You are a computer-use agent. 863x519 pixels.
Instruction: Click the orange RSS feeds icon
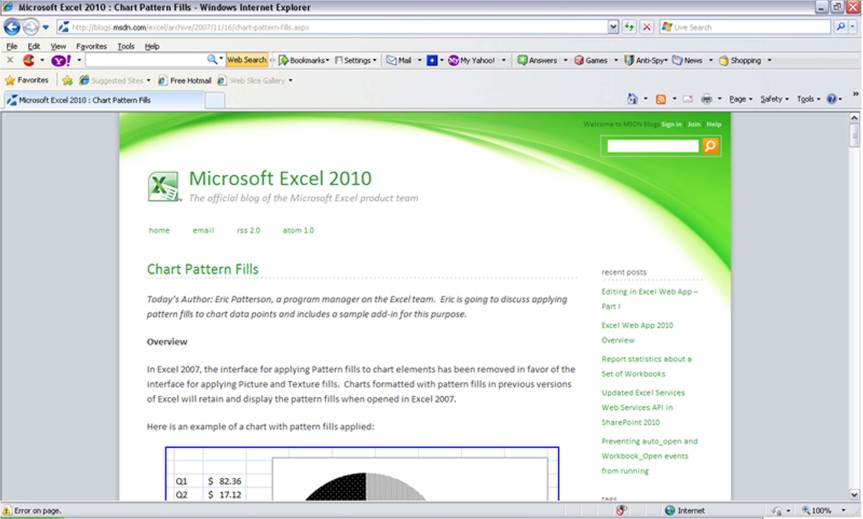click(660, 99)
